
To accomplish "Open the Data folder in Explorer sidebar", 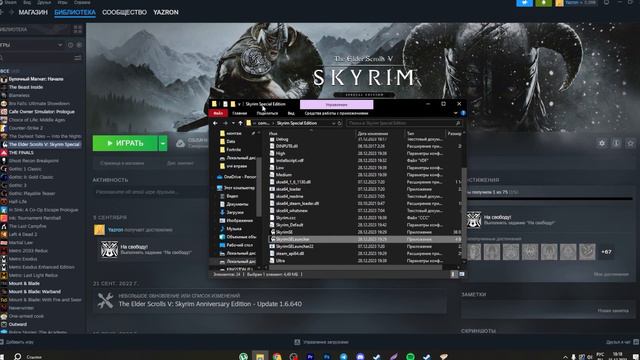I will point(231,142).
